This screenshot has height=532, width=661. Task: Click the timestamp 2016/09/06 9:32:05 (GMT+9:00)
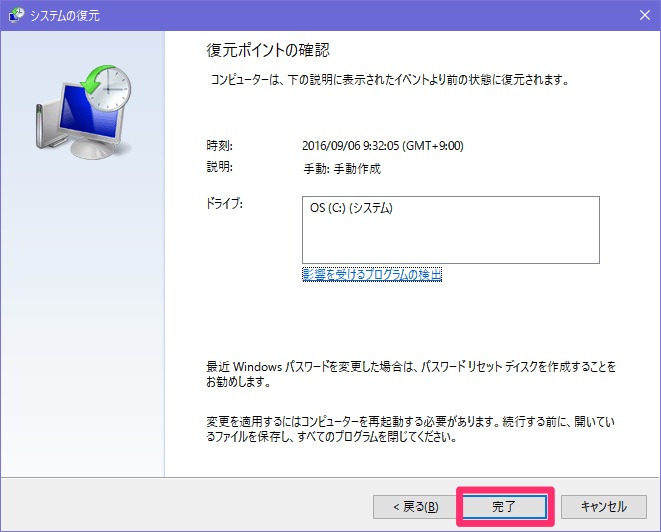(x=383, y=146)
